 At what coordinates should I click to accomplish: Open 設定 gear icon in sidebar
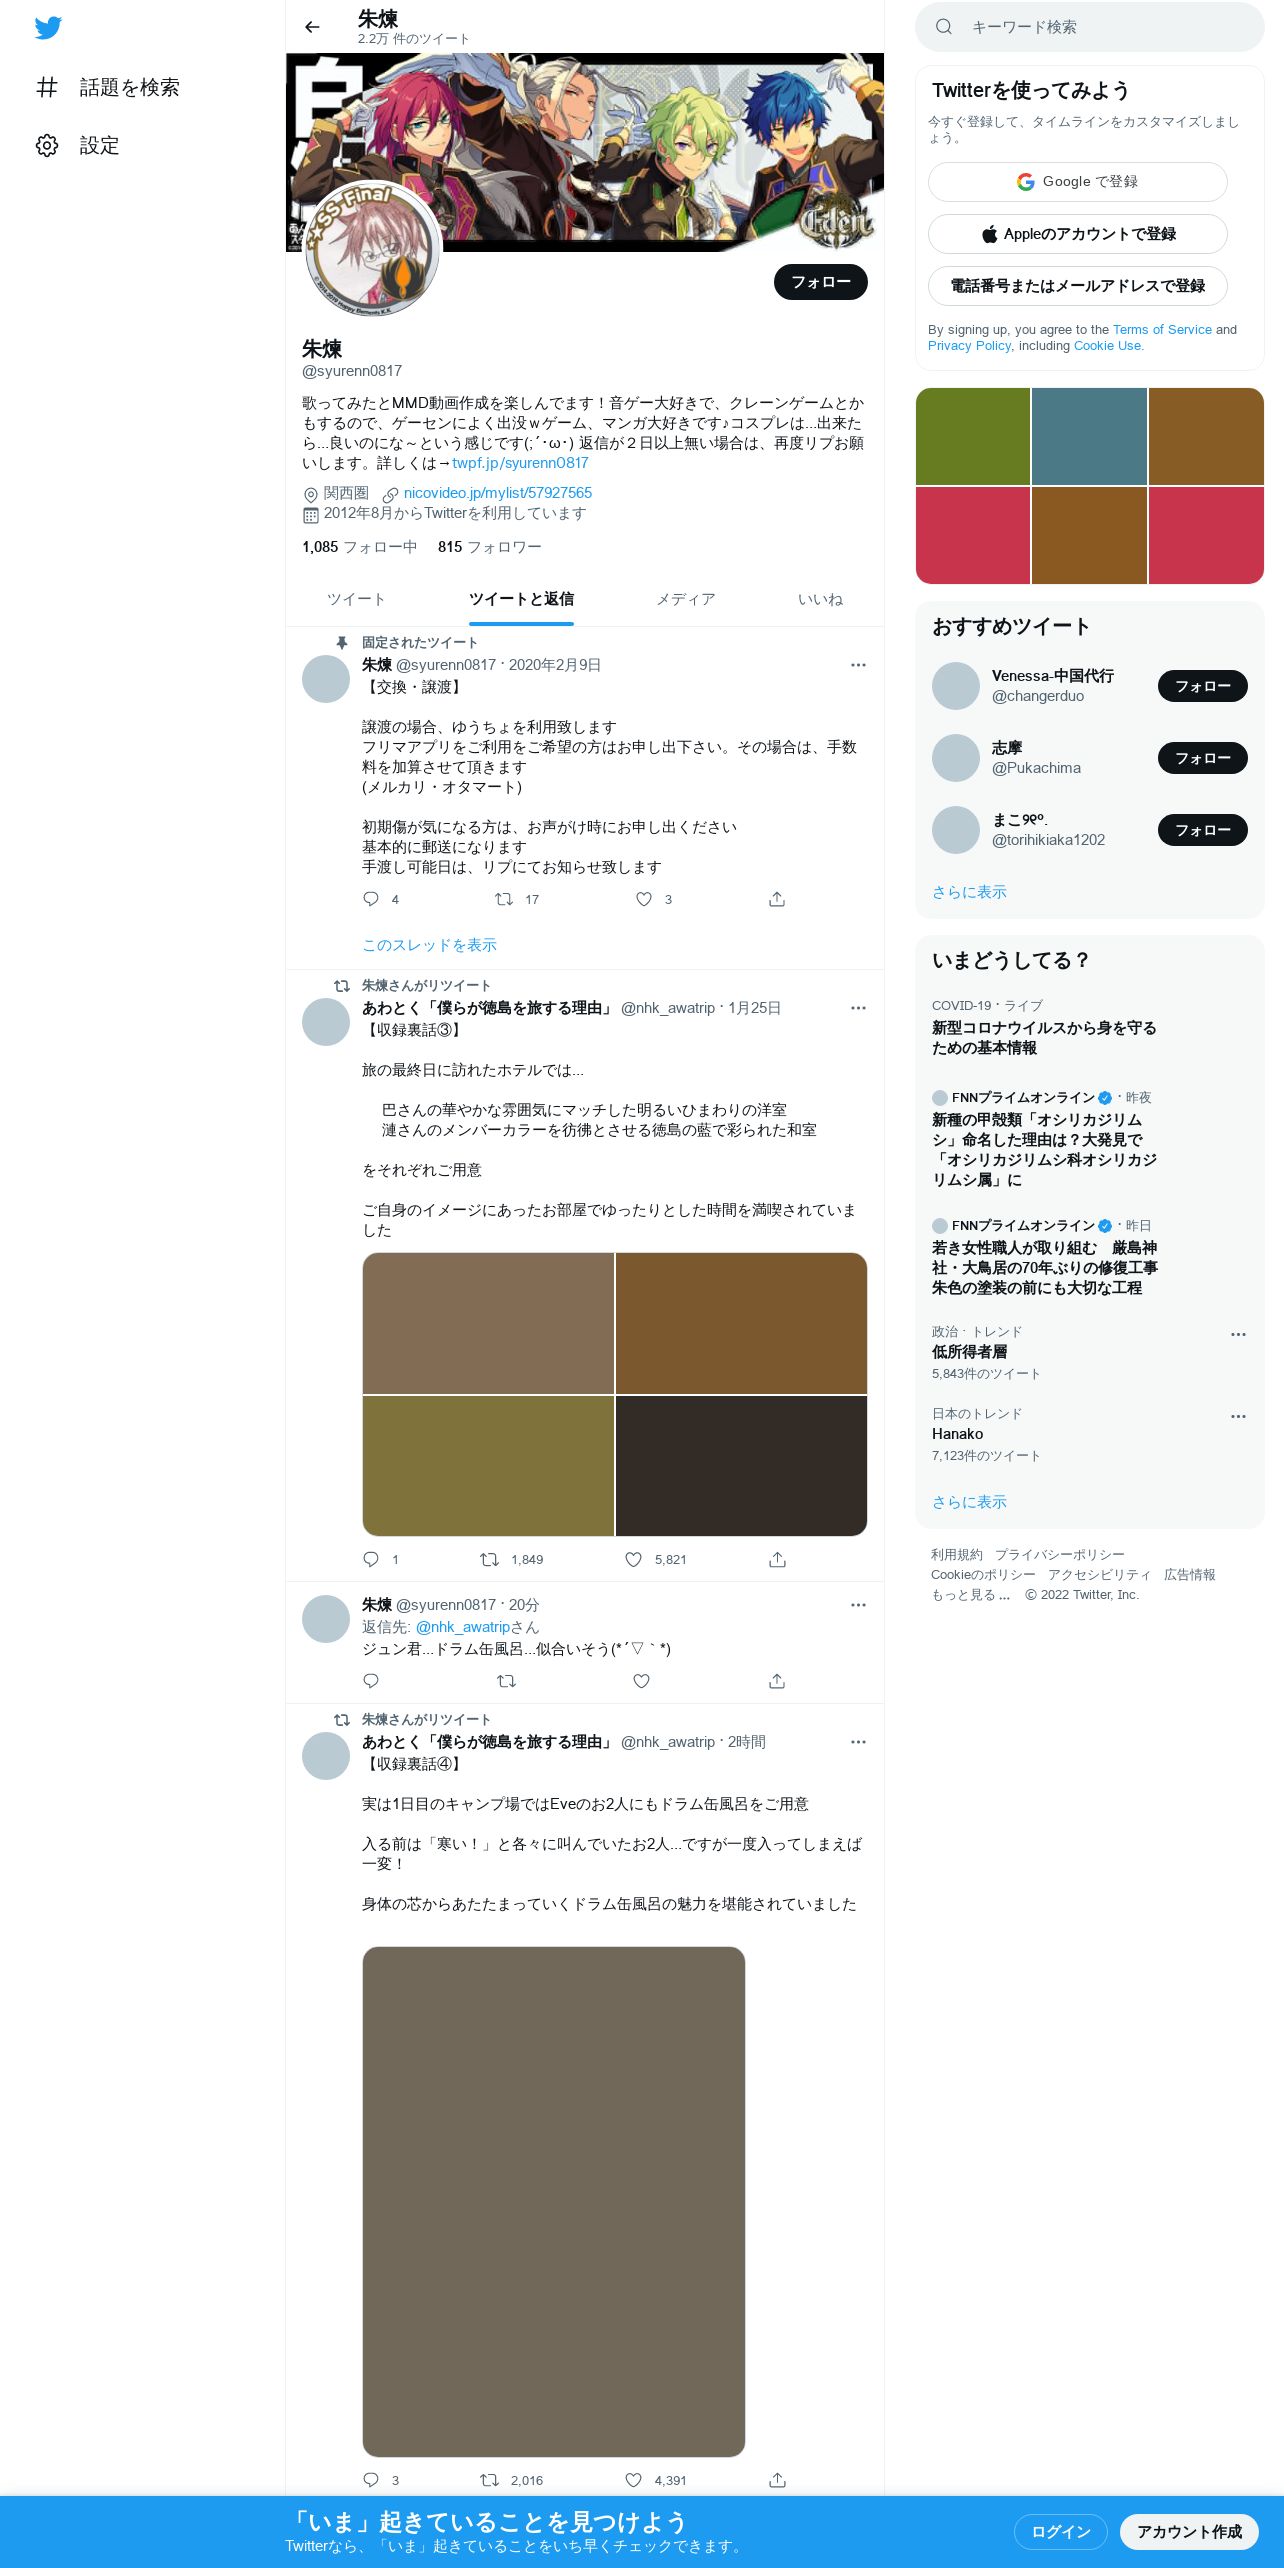point(47,145)
